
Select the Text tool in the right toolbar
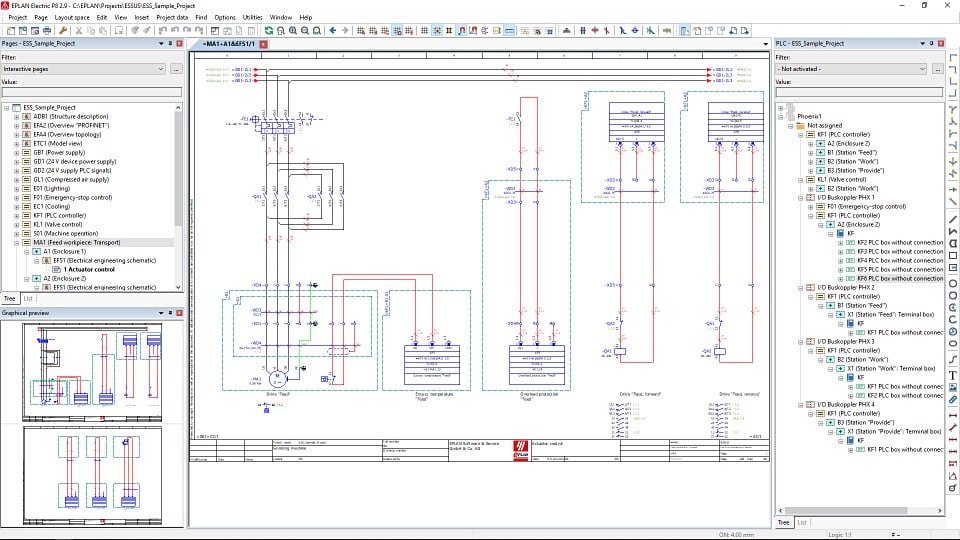pyautogui.click(x=953, y=374)
